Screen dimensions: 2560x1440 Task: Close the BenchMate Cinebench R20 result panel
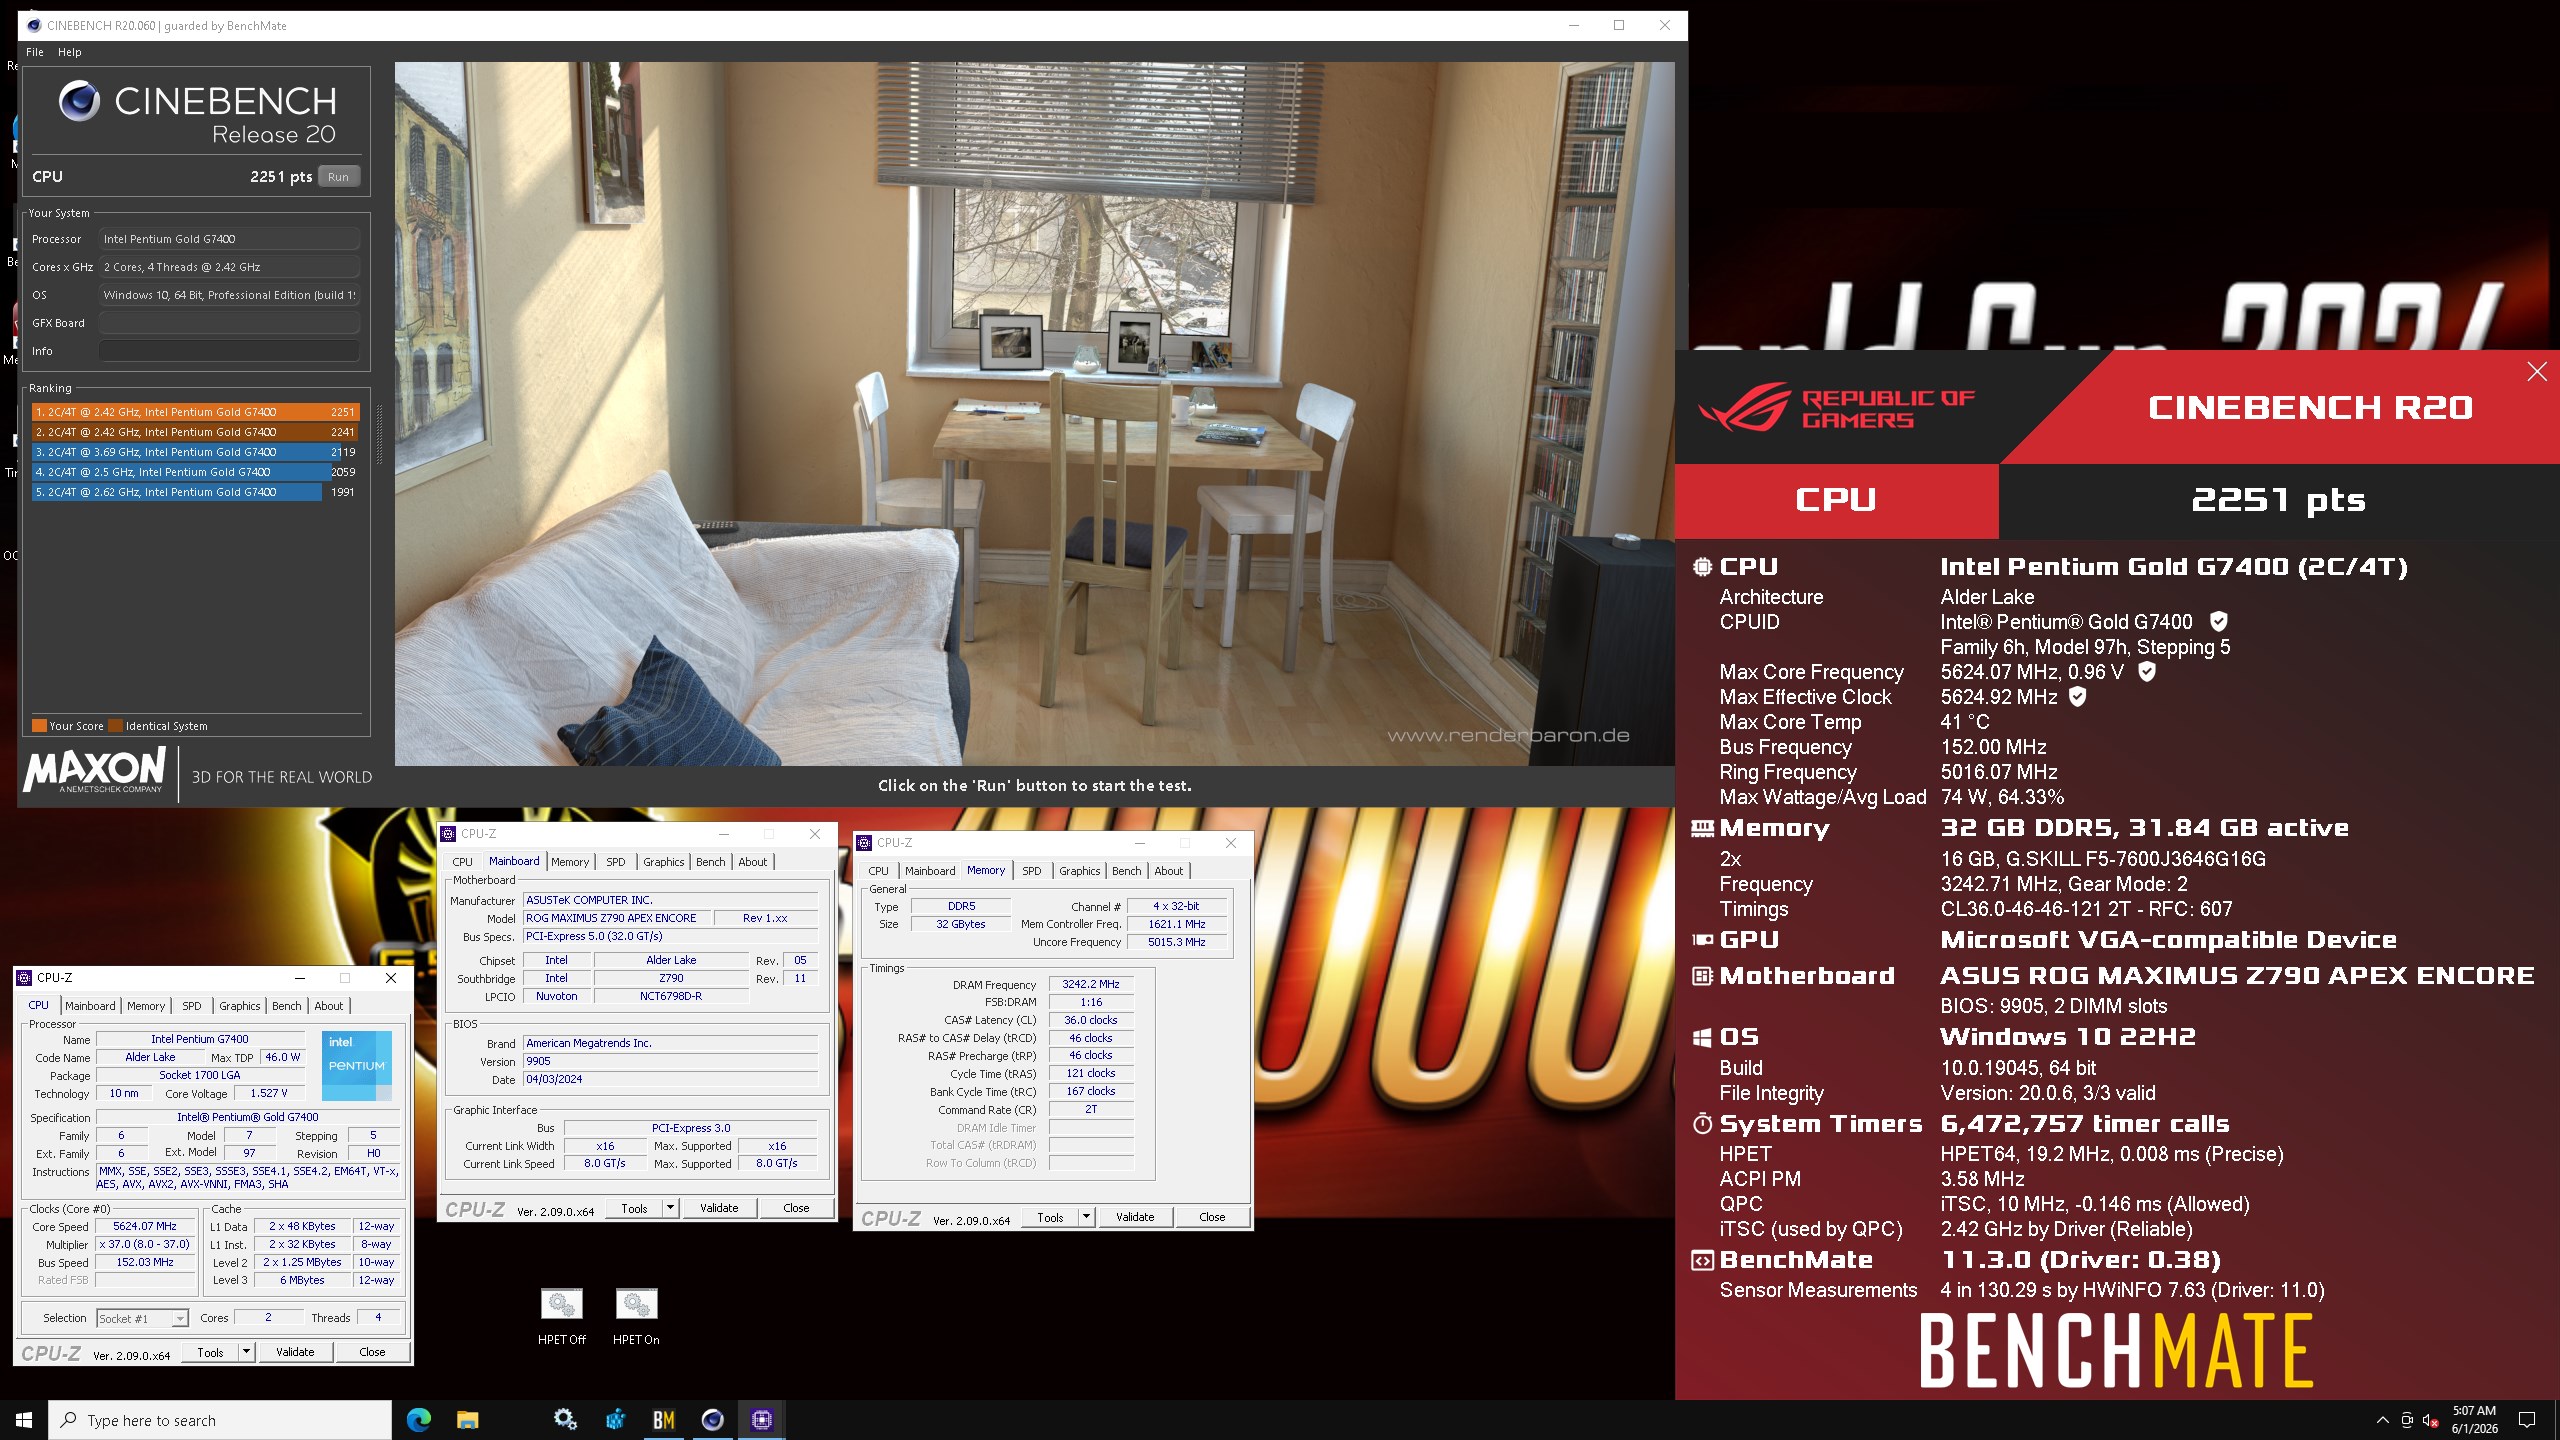click(2537, 372)
